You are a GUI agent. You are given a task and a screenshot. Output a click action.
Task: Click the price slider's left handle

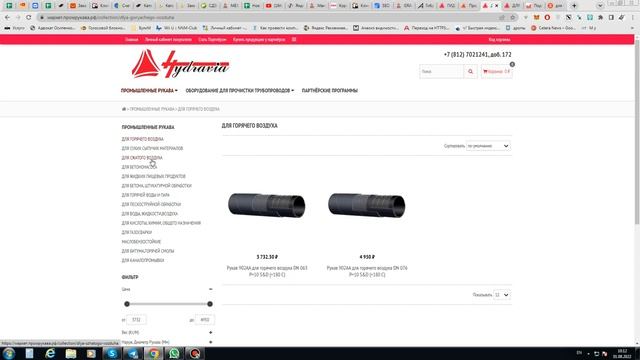[x=127, y=304]
